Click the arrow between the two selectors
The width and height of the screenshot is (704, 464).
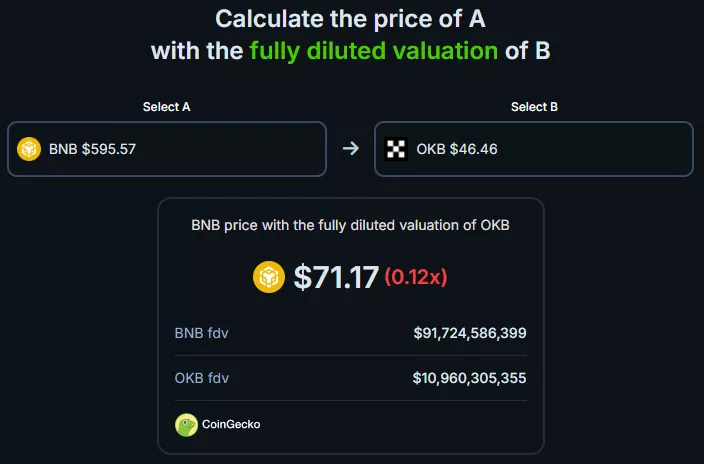(350, 149)
